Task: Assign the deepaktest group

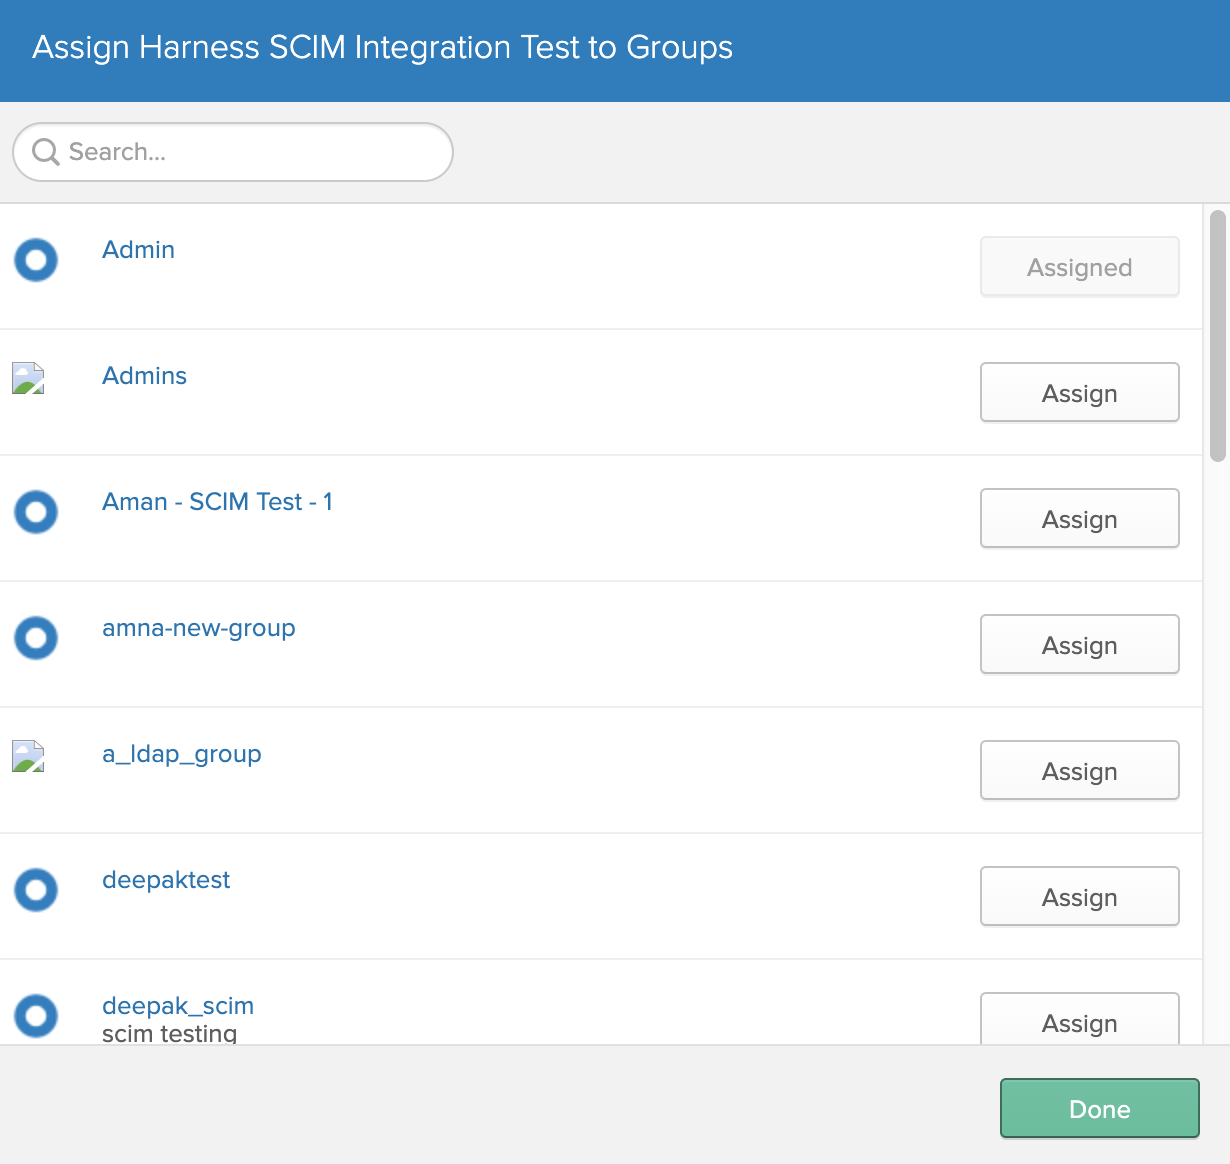Action: [1080, 896]
